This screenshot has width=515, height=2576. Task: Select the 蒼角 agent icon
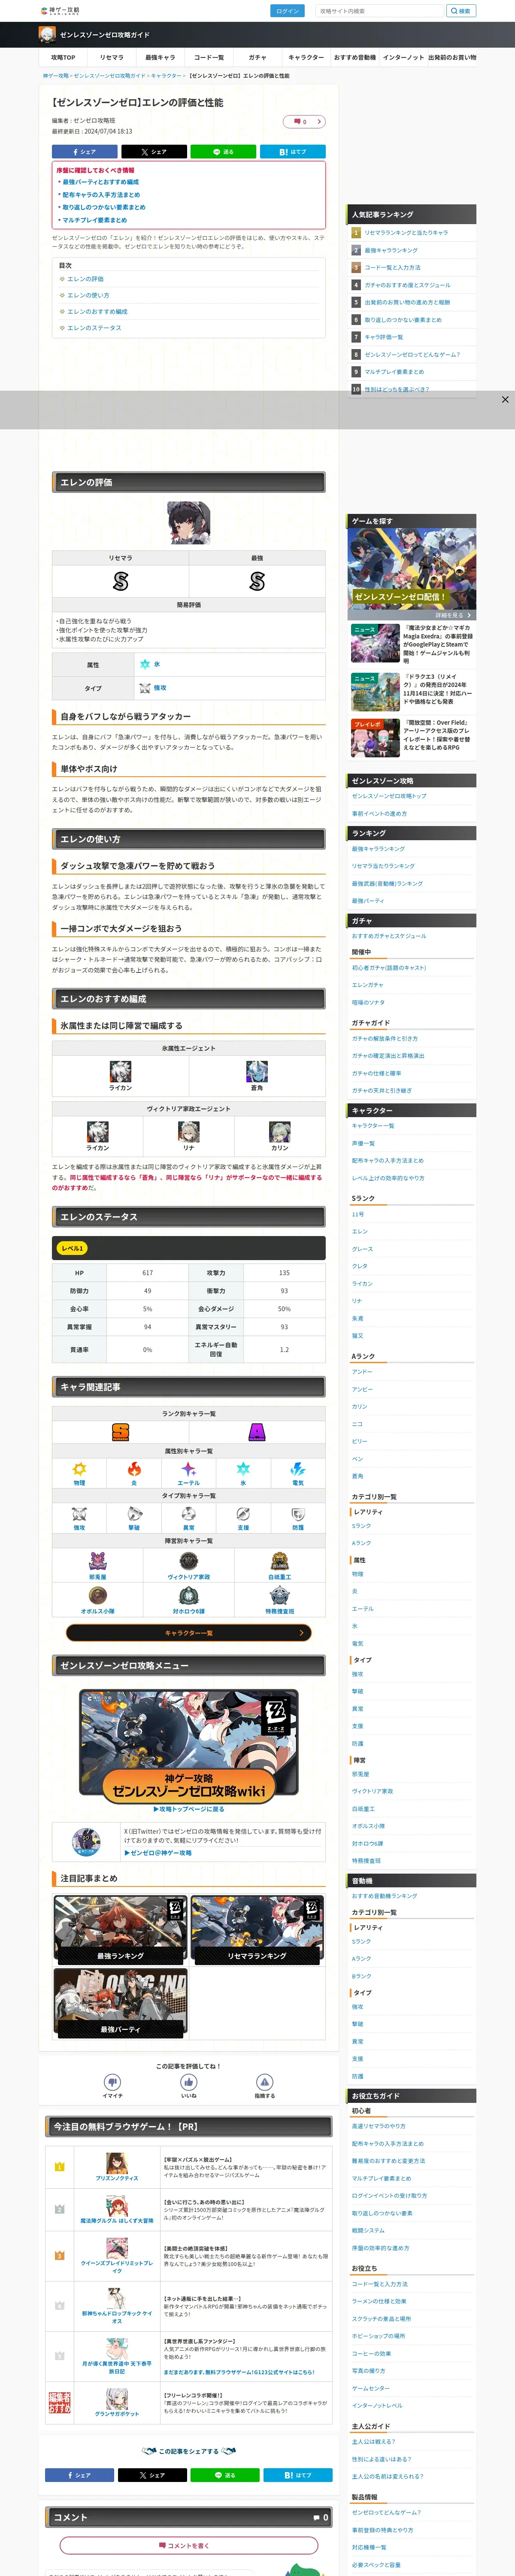pyautogui.click(x=257, y=1071)
